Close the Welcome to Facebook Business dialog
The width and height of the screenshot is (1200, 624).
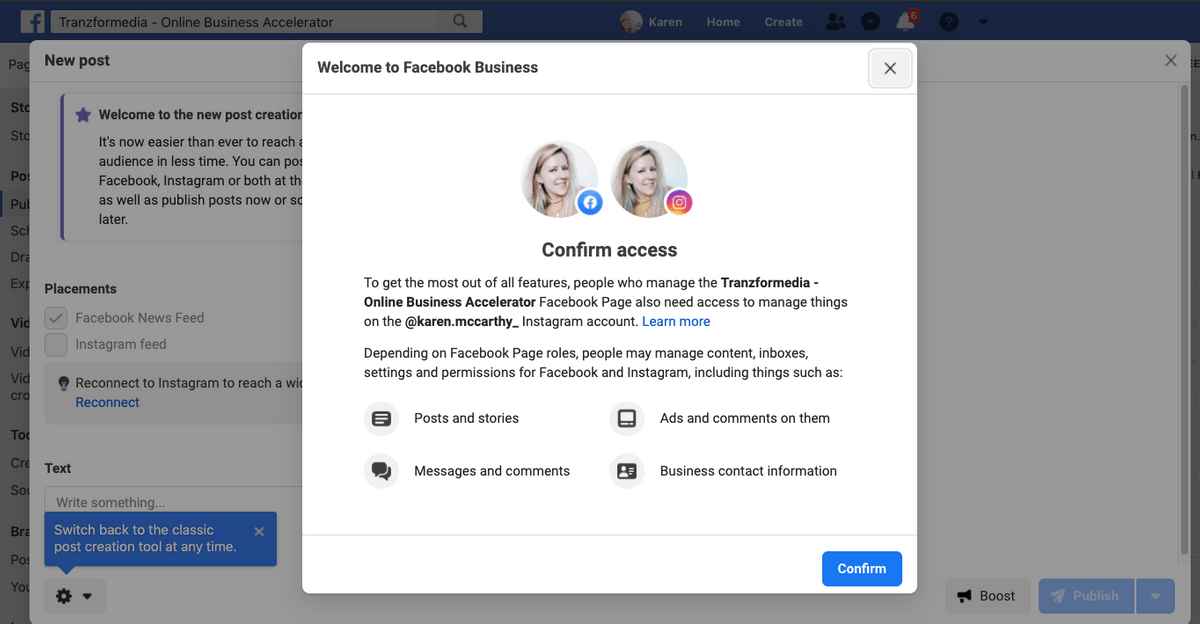pyautogui.click(x=890, y=68)
